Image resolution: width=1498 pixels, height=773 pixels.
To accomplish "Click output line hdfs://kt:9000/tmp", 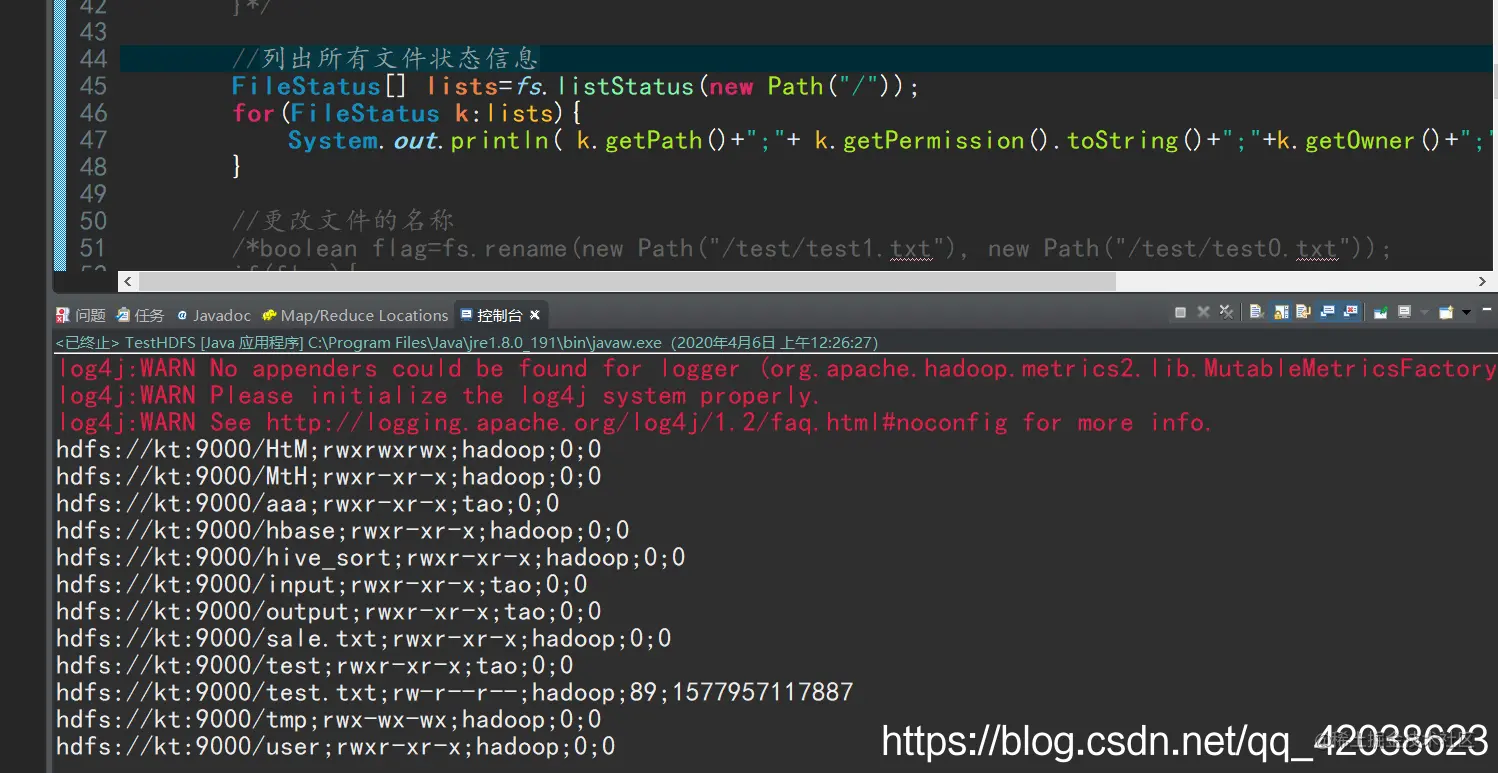I will (x=329, y=719).
